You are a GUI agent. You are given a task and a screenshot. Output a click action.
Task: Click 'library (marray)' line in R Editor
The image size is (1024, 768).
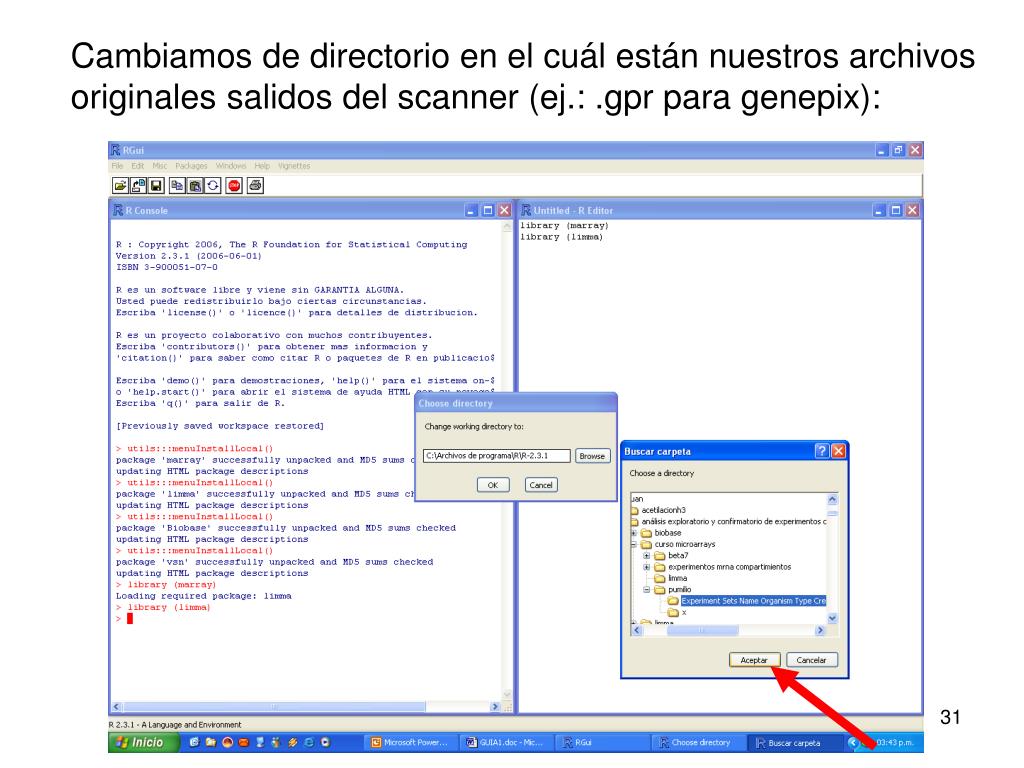[564, 226]
